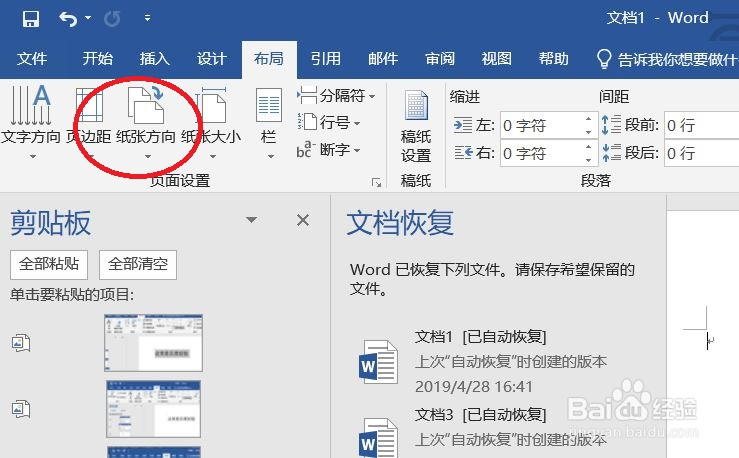Switch to the 邮件 tab
739x458 pixels.
(383, 59)
